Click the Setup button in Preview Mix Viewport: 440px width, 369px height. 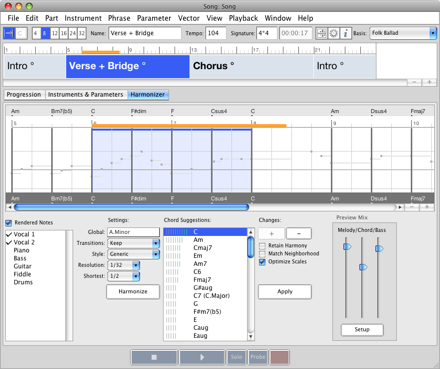point(362,330)
